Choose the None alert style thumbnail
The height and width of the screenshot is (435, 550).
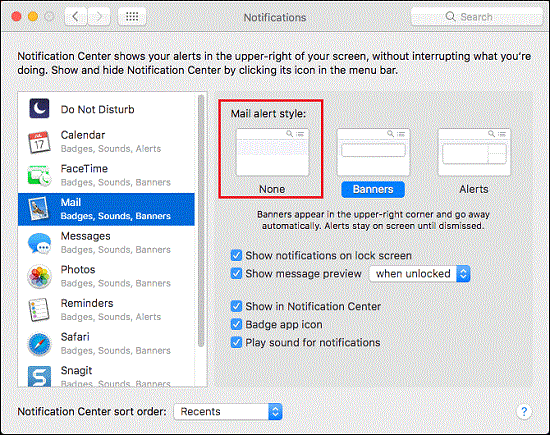272,152
